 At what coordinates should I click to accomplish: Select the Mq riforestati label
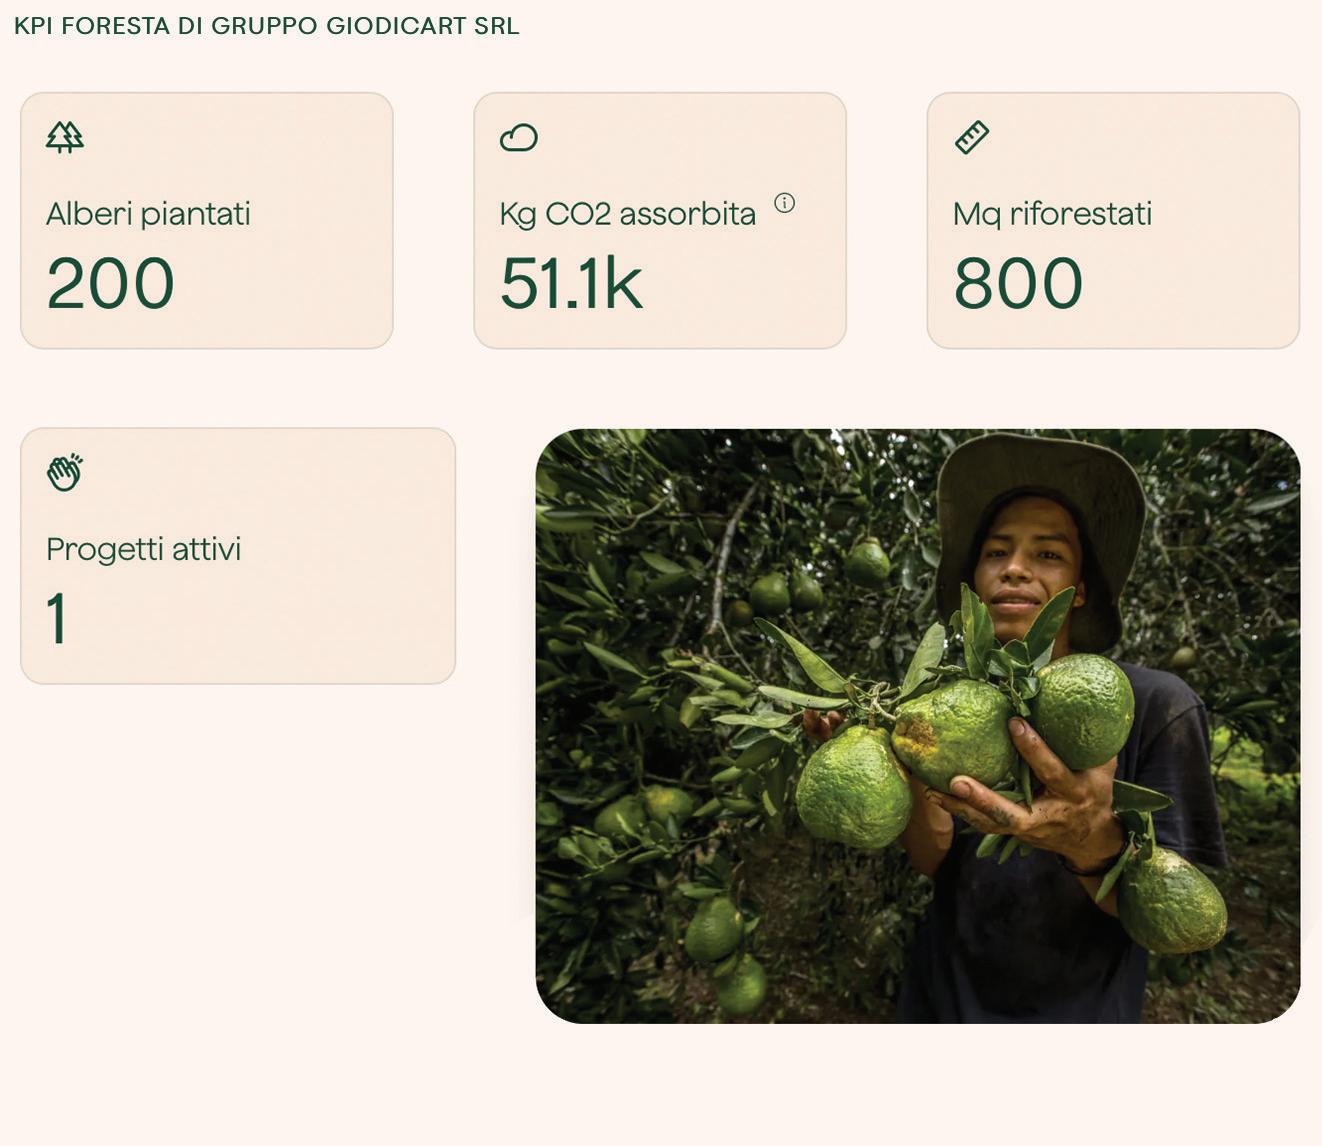[1052, 214]
